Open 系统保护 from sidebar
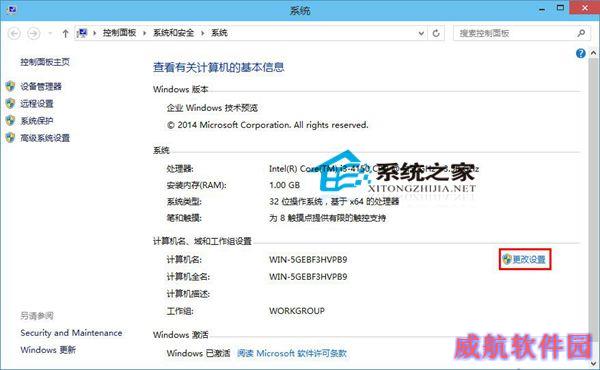Viewport: 600px width, 370px height. (37, 121)
